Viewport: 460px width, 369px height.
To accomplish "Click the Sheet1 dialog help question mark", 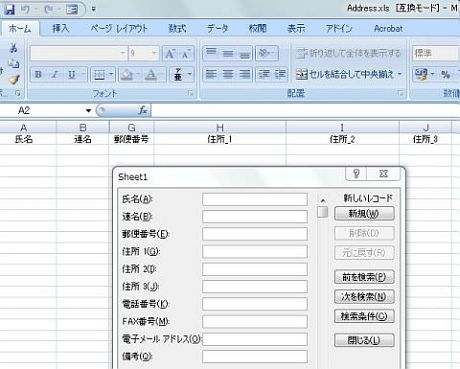I will 356,174.
